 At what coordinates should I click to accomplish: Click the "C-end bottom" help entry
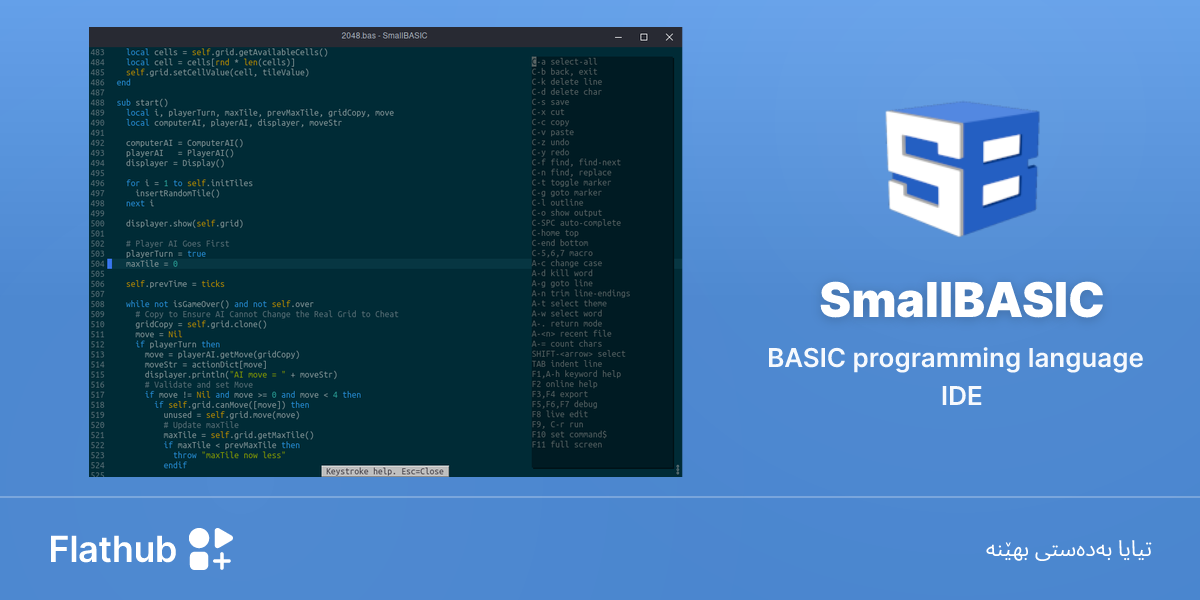pyautogui.click(x=560, y=243)
